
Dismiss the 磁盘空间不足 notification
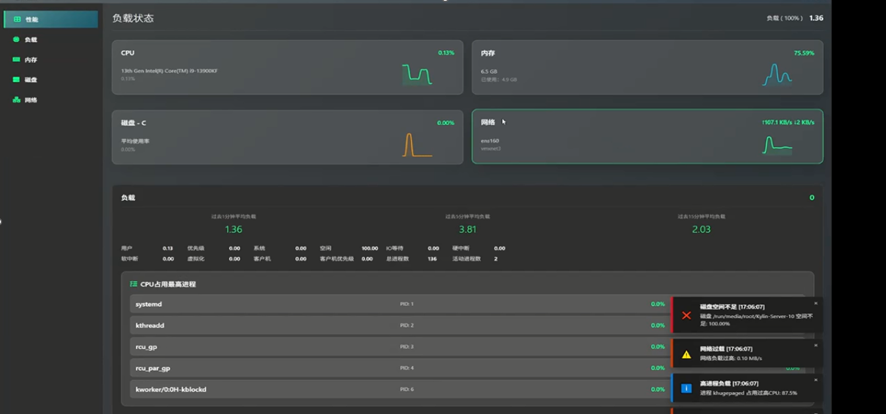coord(815,303)
